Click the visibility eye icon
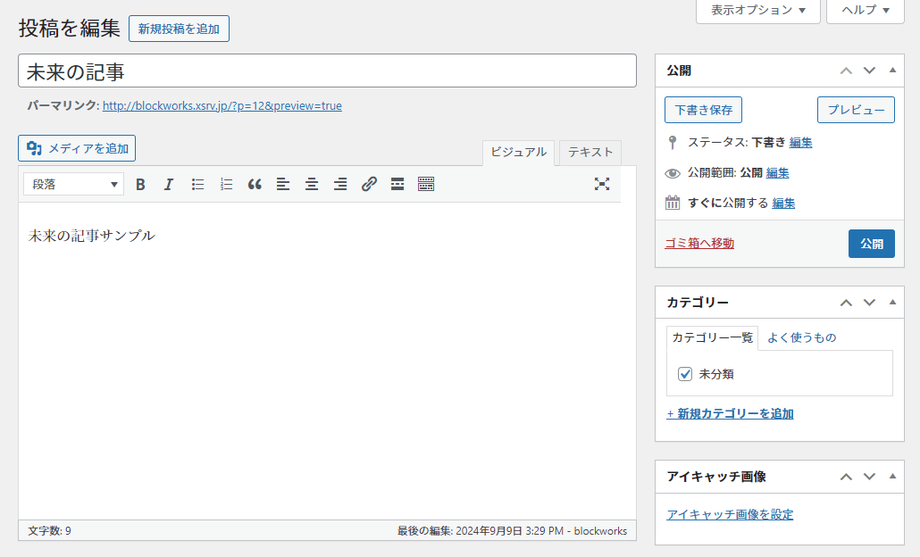This screenshot has width=920, height=557. pyautogui.click(x=672, y=173)
